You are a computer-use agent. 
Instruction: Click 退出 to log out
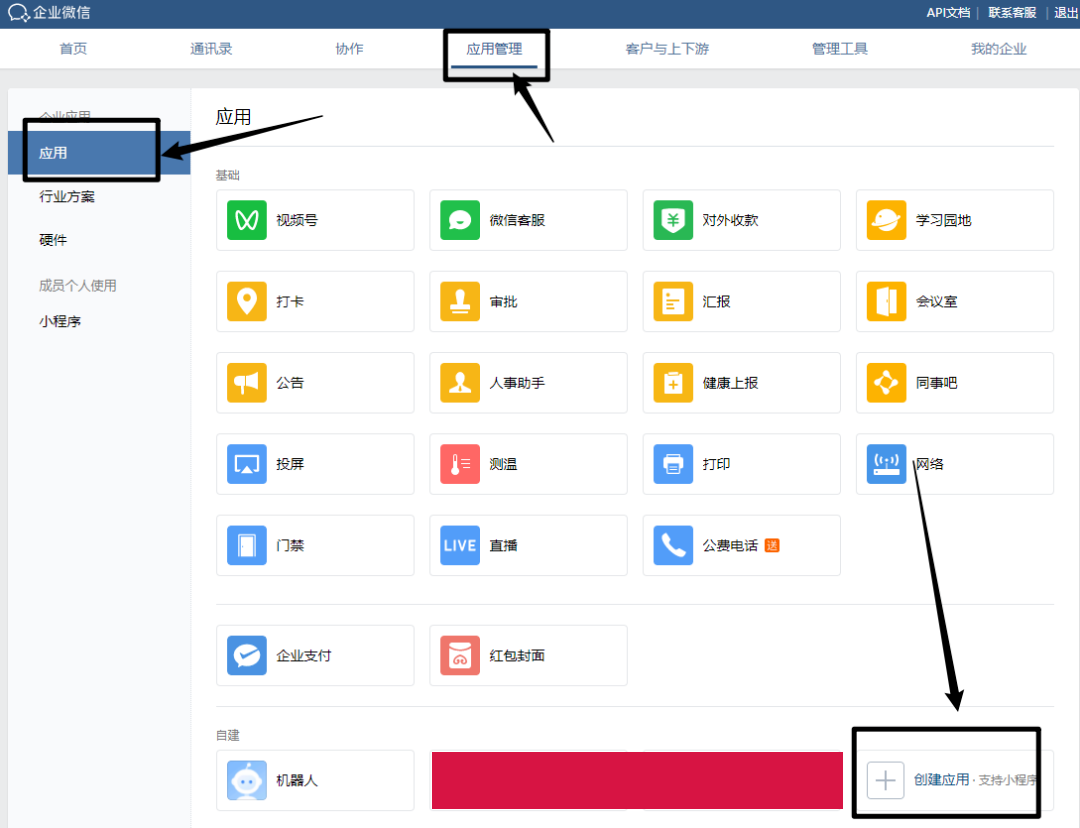[x=1066, y=12]
